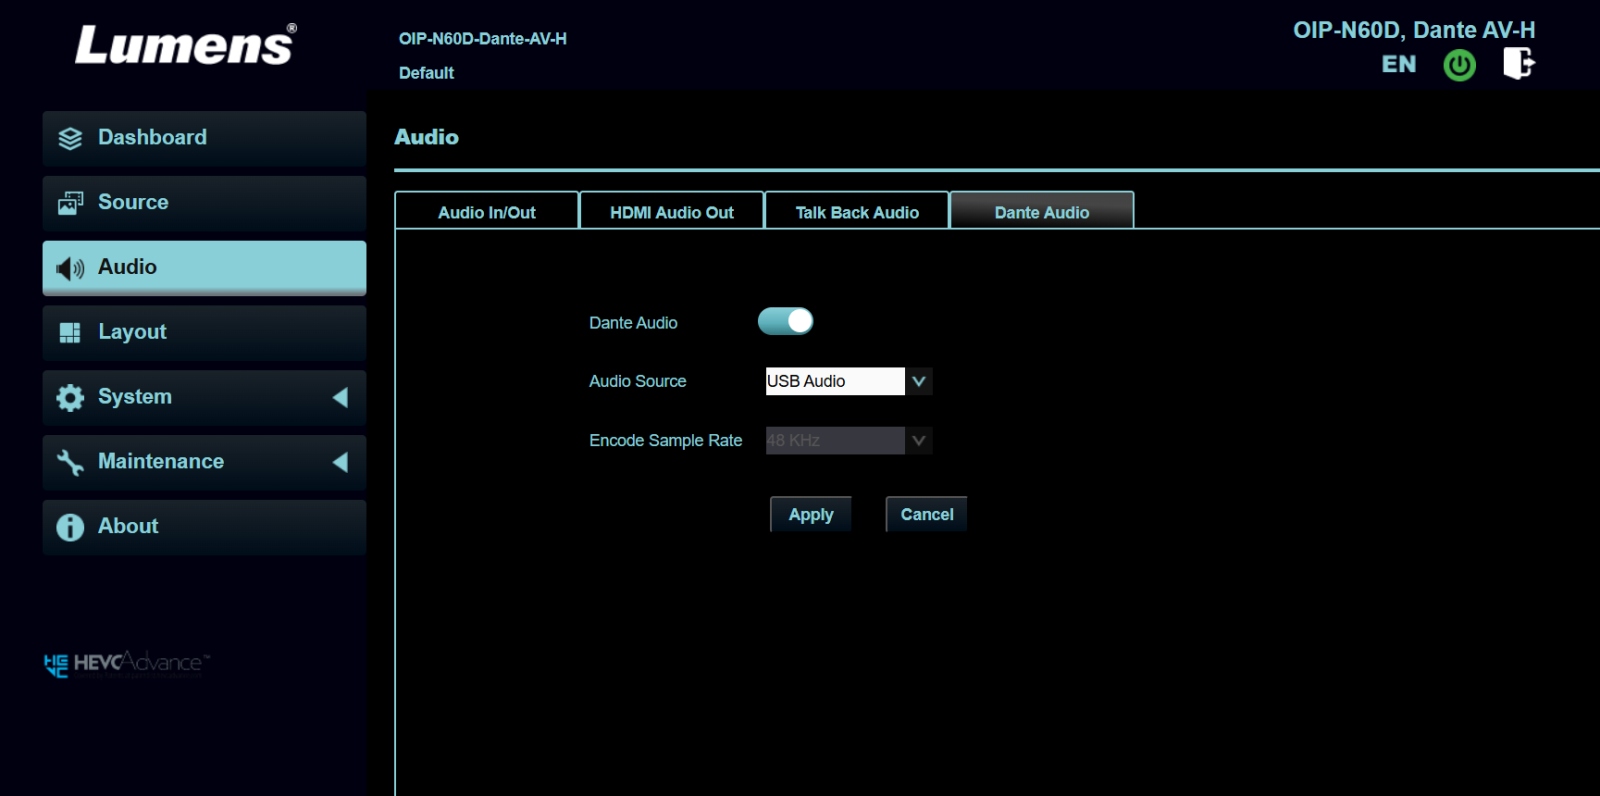Change the EN language selector
1600x796 pixels.
coord(1398,65)
